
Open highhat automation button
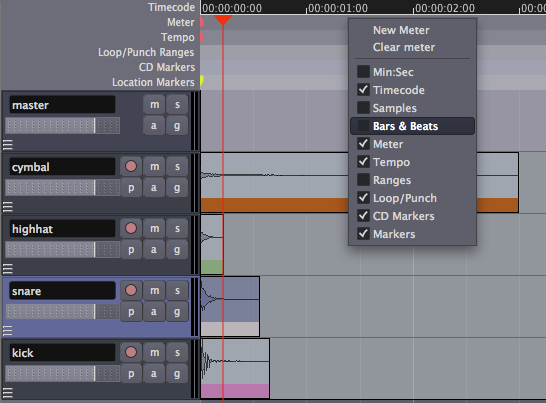154,250
